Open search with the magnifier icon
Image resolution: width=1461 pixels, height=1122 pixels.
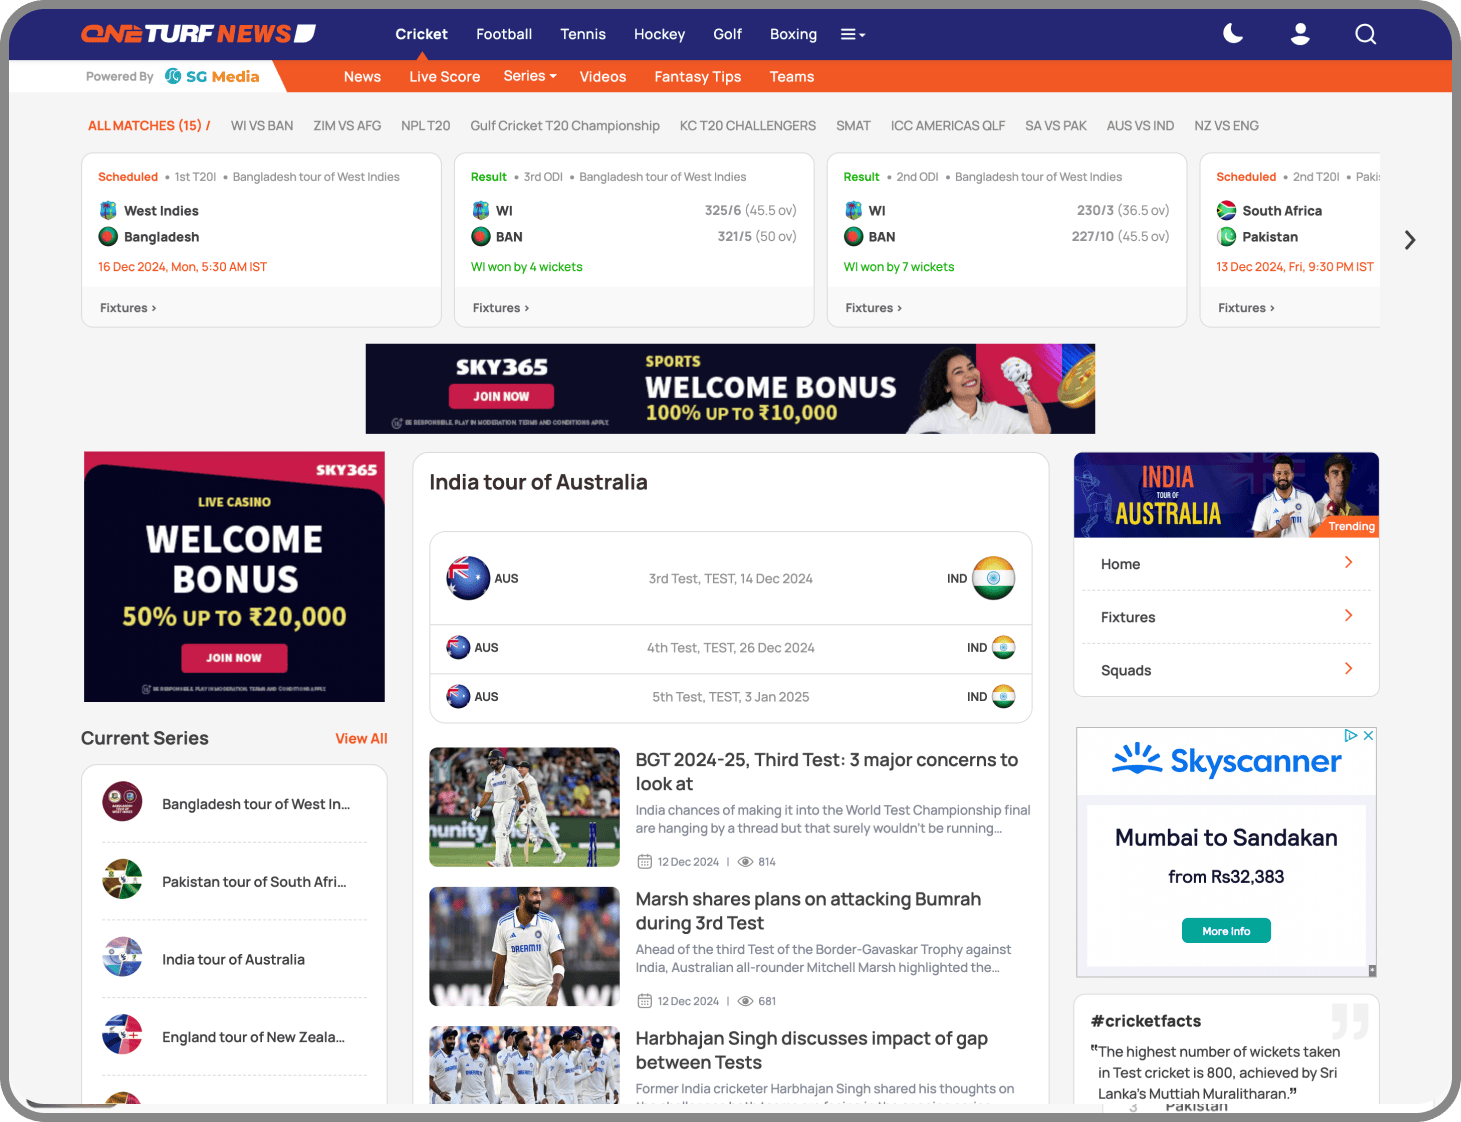1366,34
